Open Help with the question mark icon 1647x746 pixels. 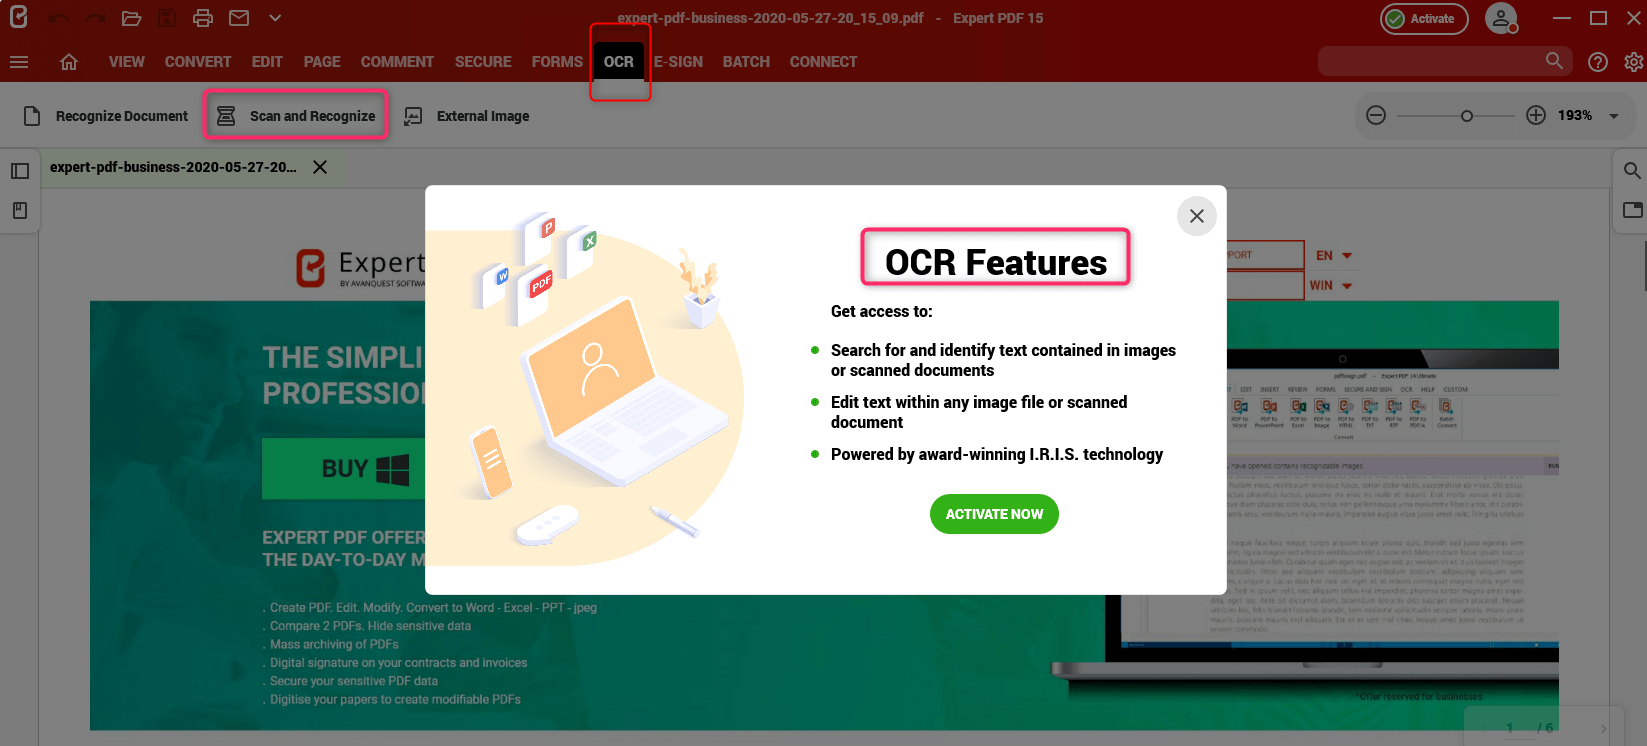click(1598, 62)
